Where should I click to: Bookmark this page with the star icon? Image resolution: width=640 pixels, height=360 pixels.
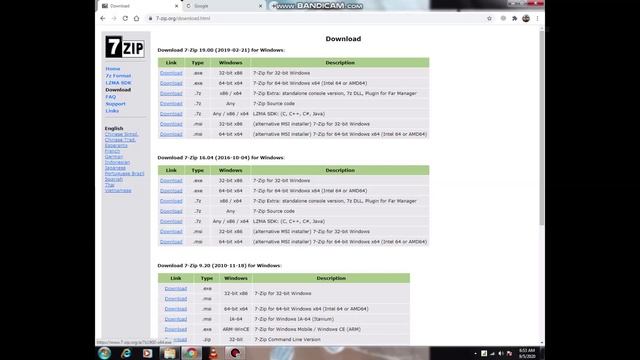point(489,18)
